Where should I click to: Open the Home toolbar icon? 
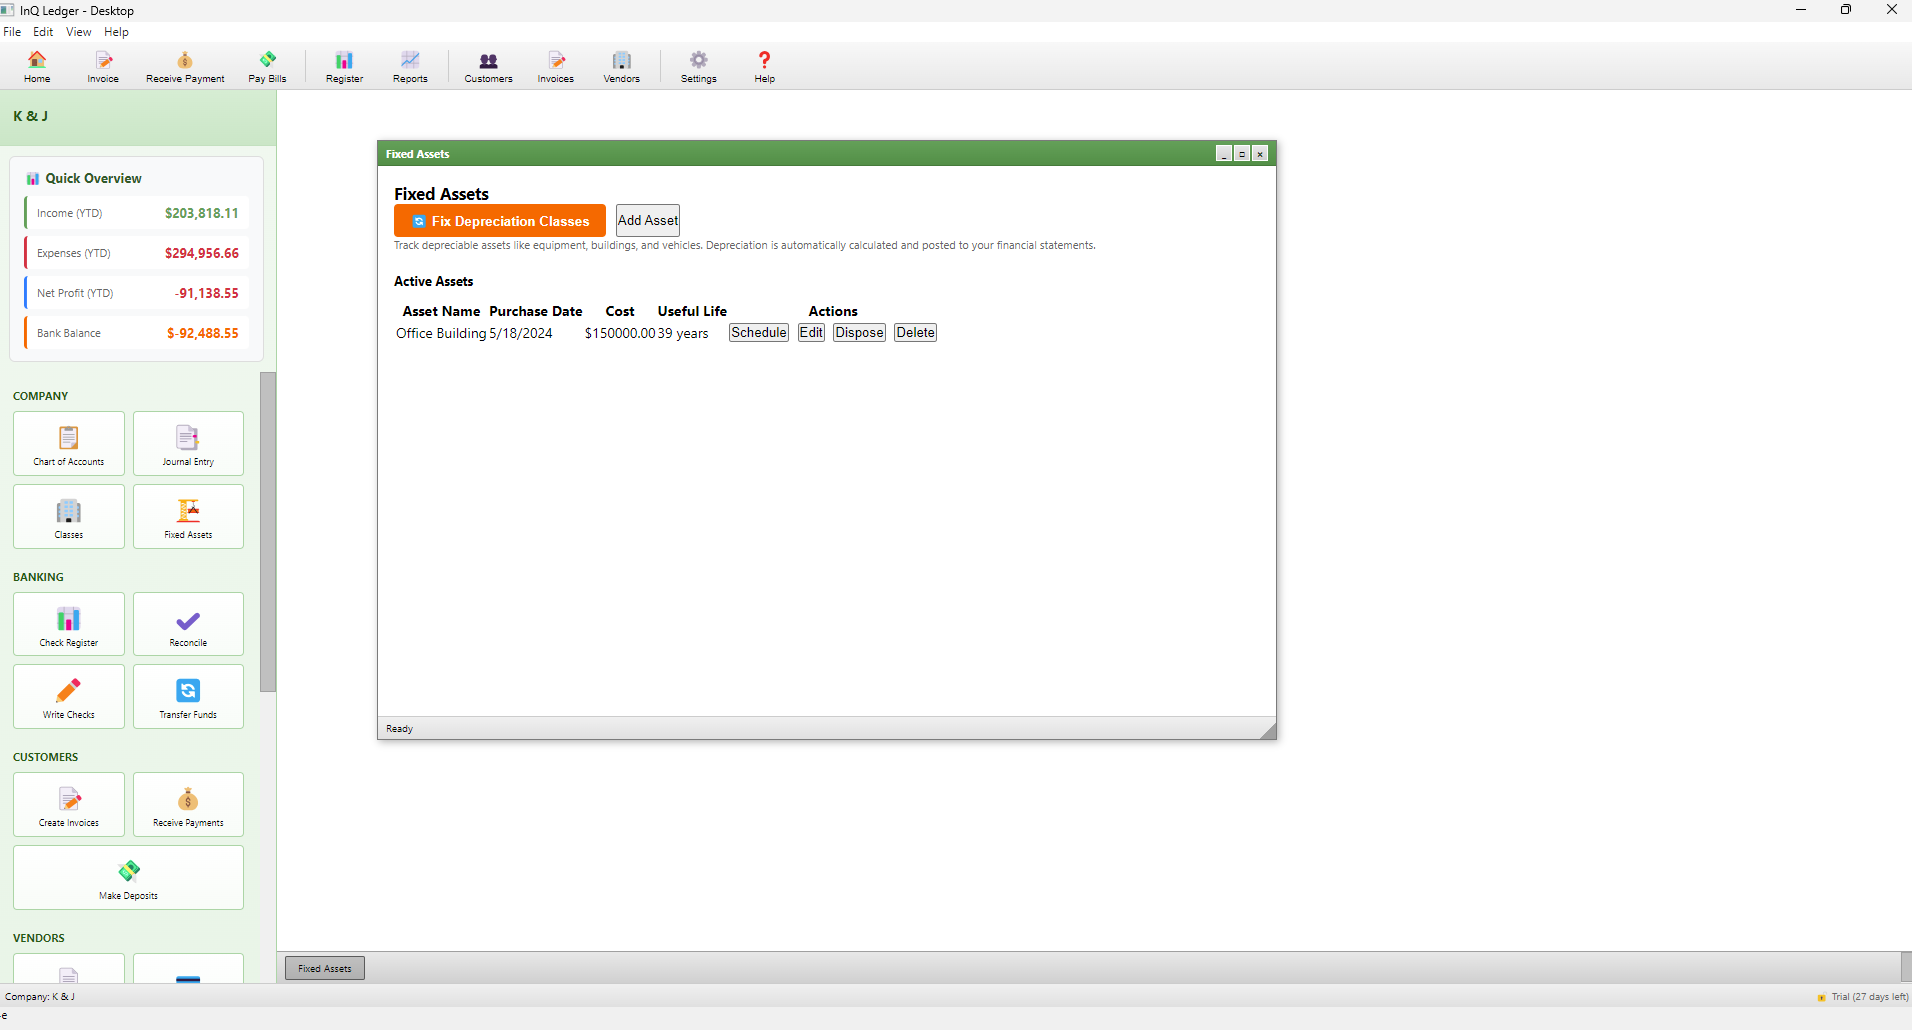click(x=37, y=67)
